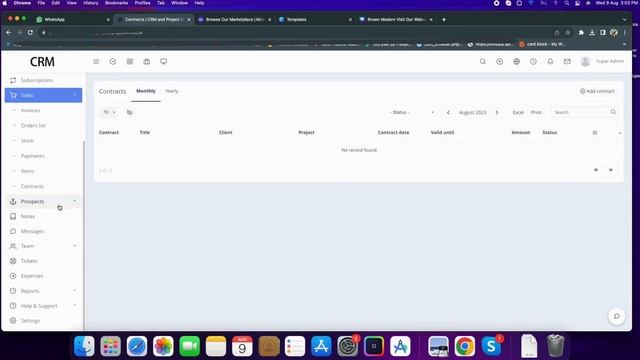This screenshot has height=360, width=640.
Task: Open Chrome Bookmarks menu
Action: click(x=116, y=3)
